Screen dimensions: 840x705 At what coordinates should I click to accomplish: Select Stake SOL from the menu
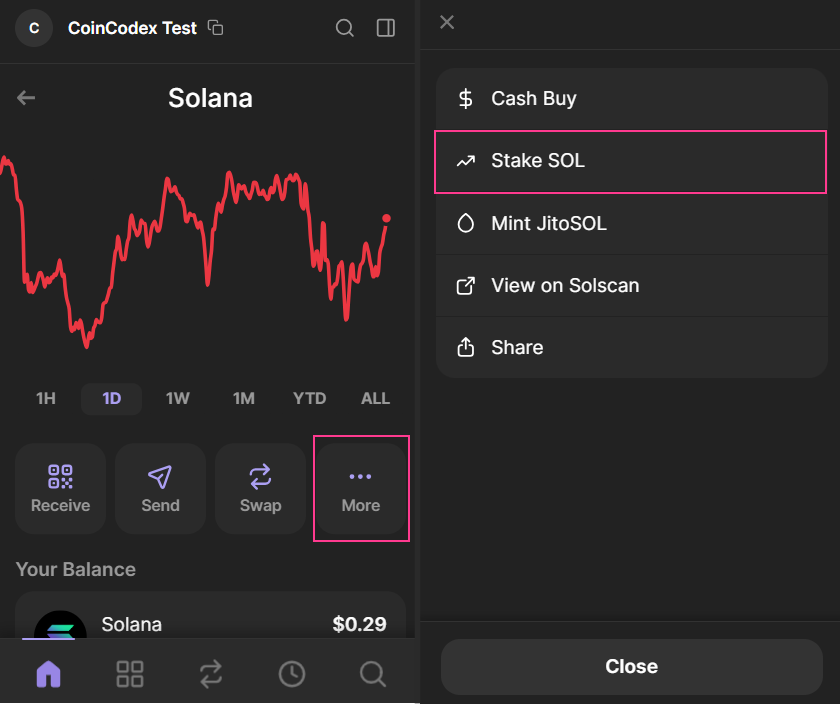[x=631, y=161]
